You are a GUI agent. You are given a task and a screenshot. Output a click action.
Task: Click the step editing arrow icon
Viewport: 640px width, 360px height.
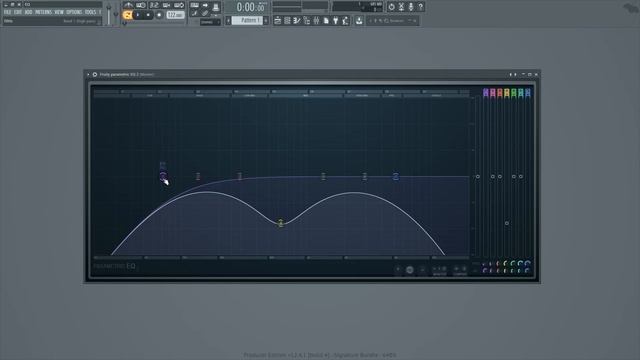pyautogui.click(x=205, y=5)
